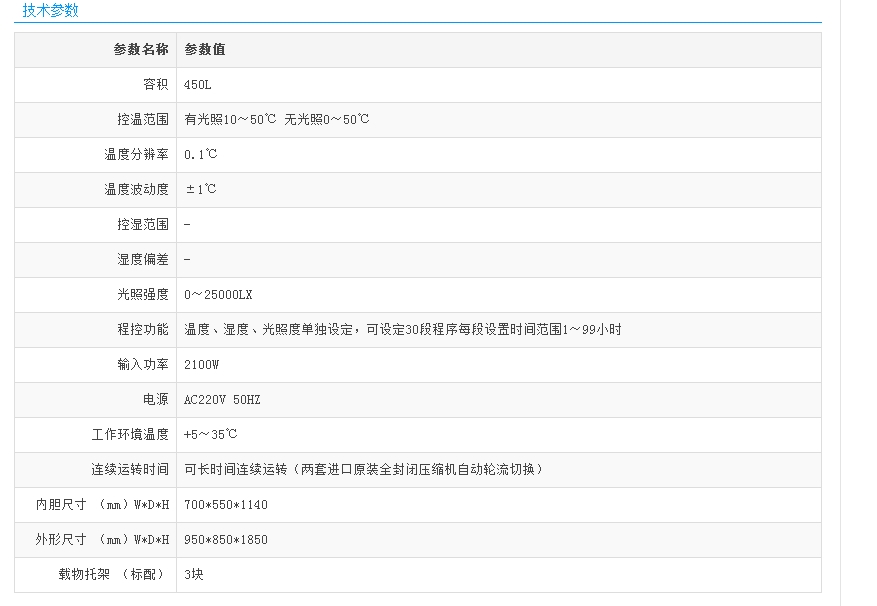The height and width of the screenshot is (606, 877).
Task: Select the 有光照10～50℃ temperature range text
Action: (231, 120)
